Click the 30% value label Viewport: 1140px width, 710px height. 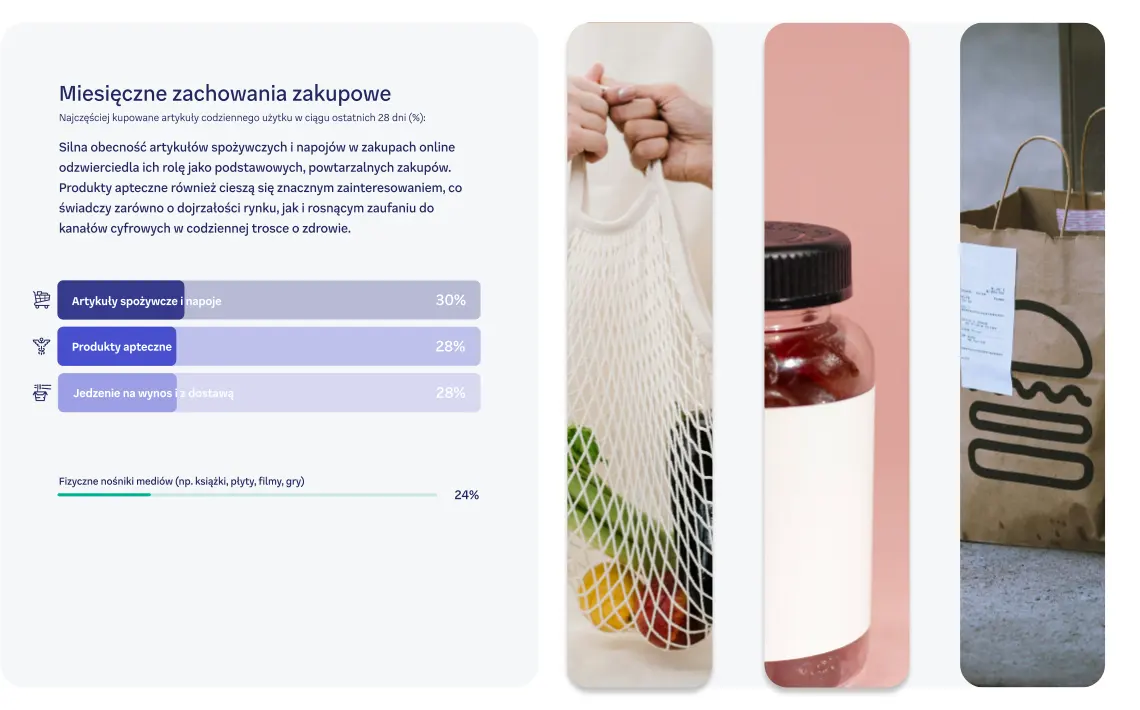pyautogui.click(x=451, y=300)
